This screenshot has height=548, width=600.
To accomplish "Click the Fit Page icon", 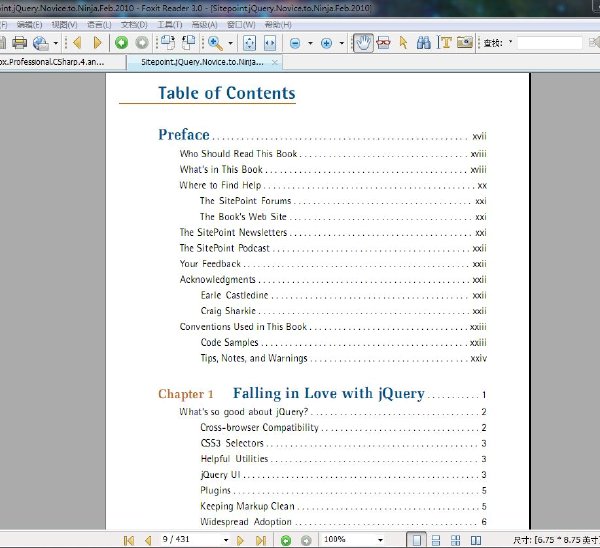I will pyautogui.click(x=249, y=43).
